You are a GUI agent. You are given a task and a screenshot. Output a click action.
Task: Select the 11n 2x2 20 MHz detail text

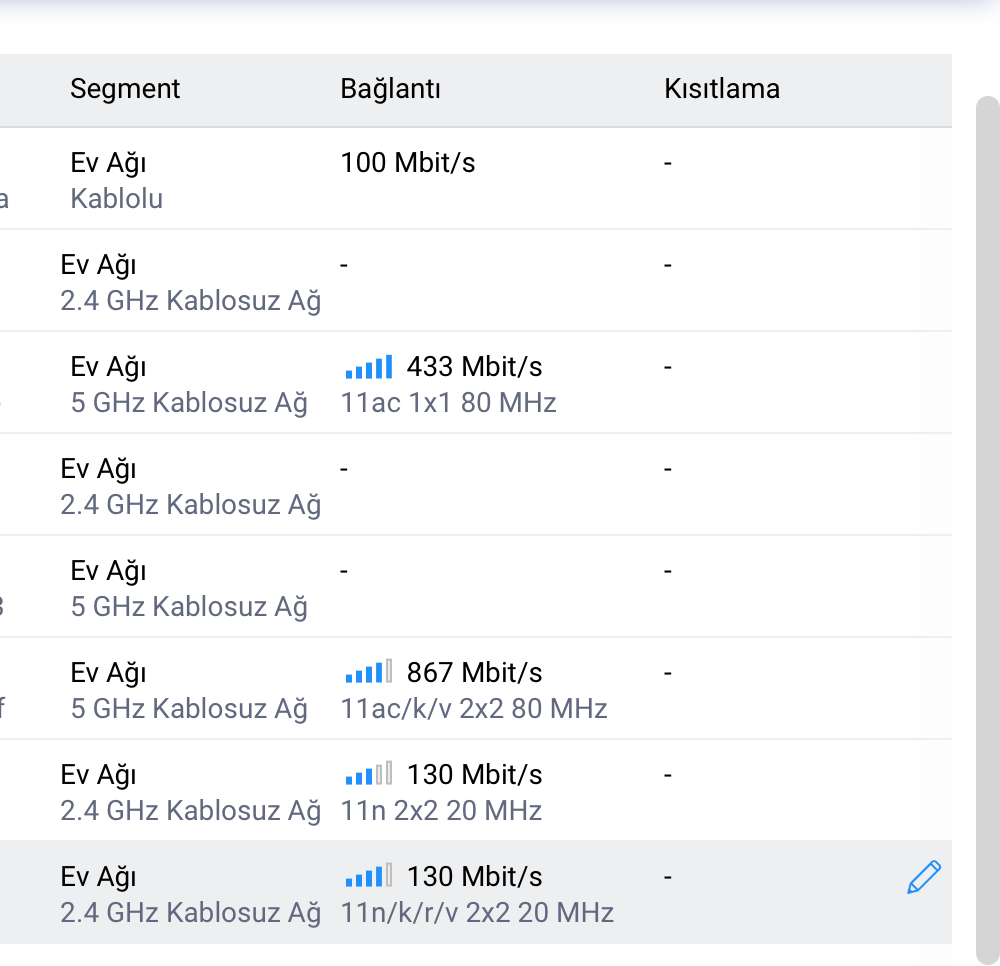[x=441, y=810]
